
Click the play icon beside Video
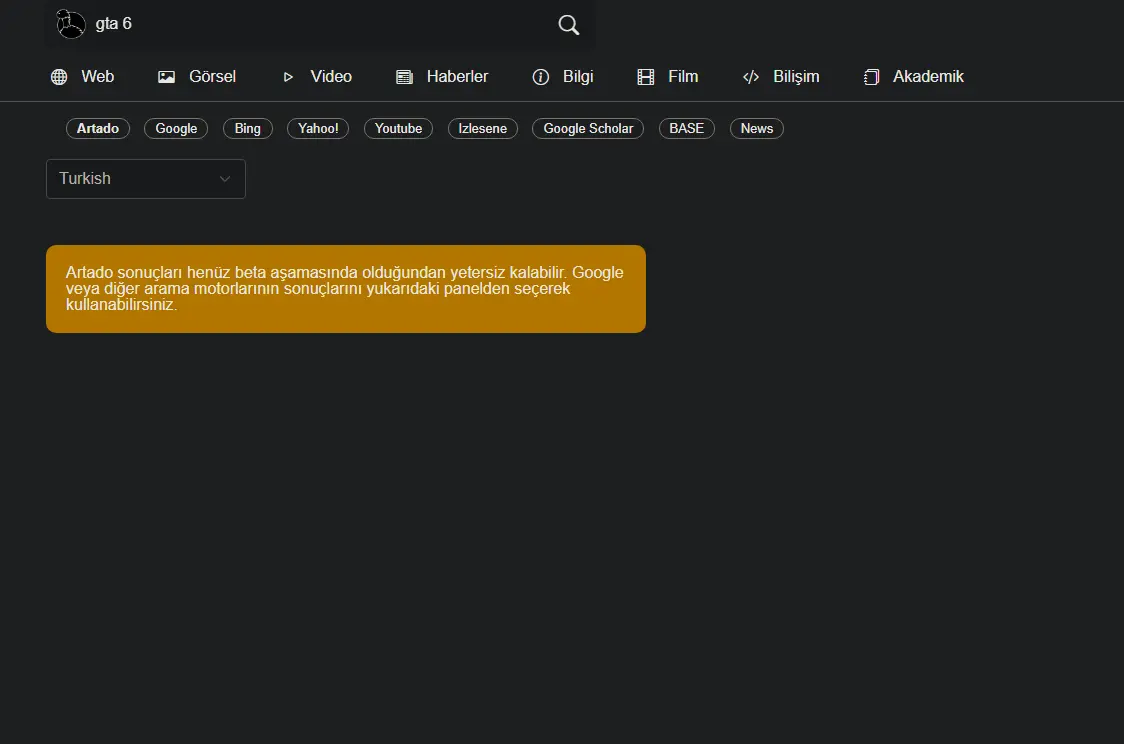tap(288, 77)
